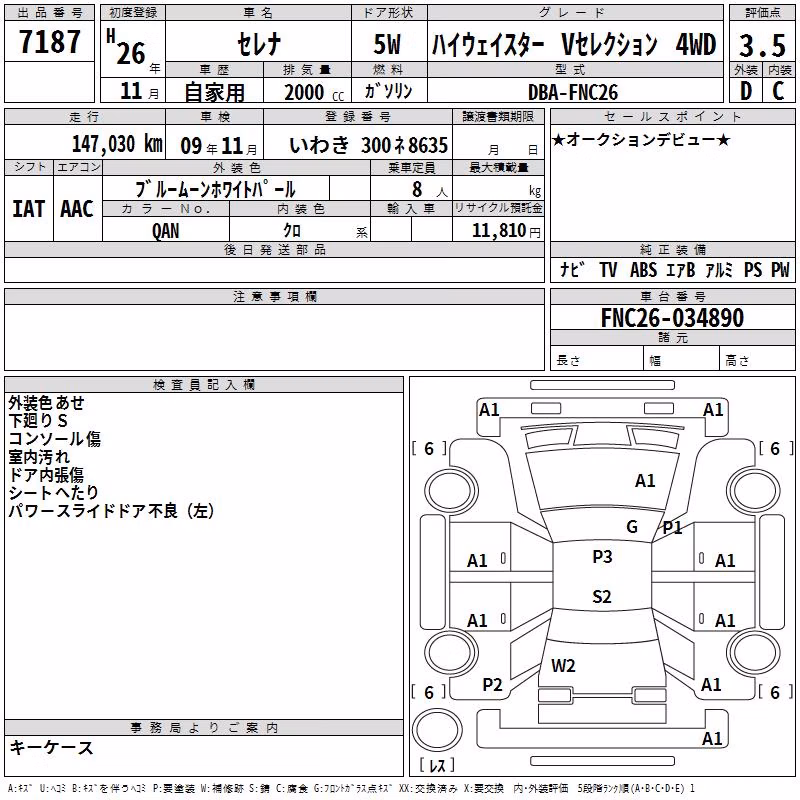
Task: Click the P2 mark on diagram
Action: pos(492,685)
